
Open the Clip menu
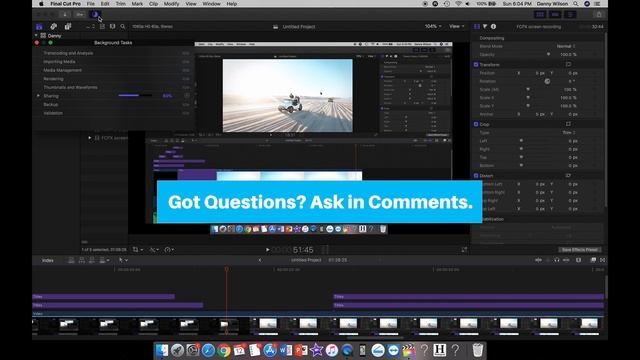(x=153, y=4)
